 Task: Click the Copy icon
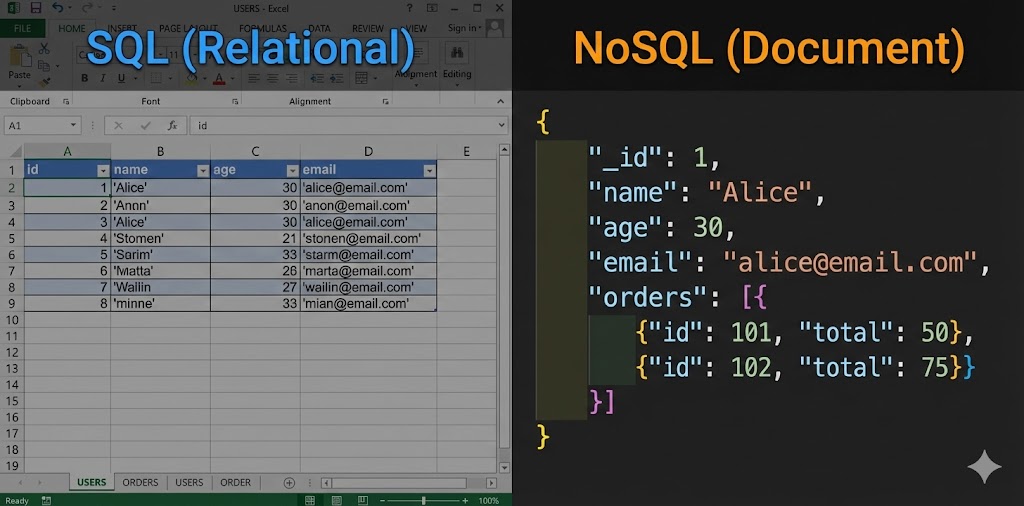click(x=44, y=65)
